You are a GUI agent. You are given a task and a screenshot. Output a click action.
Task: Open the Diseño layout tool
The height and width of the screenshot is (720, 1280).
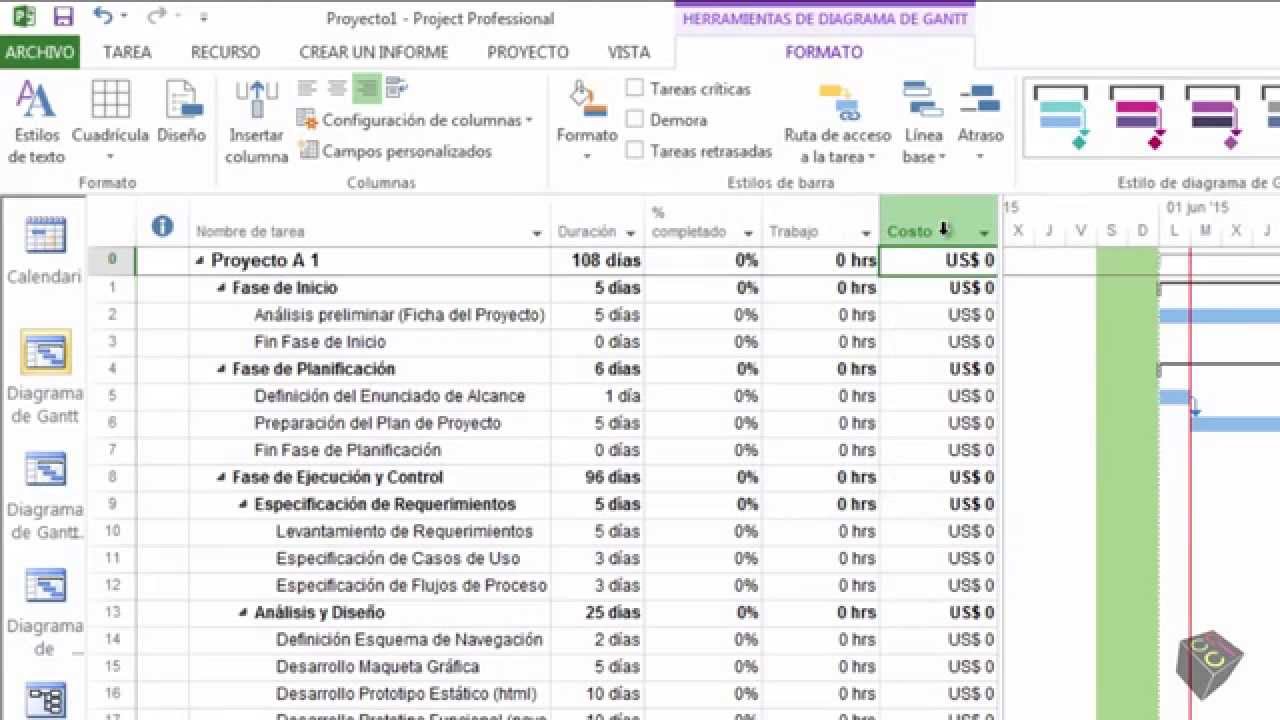tap(181, 112)
